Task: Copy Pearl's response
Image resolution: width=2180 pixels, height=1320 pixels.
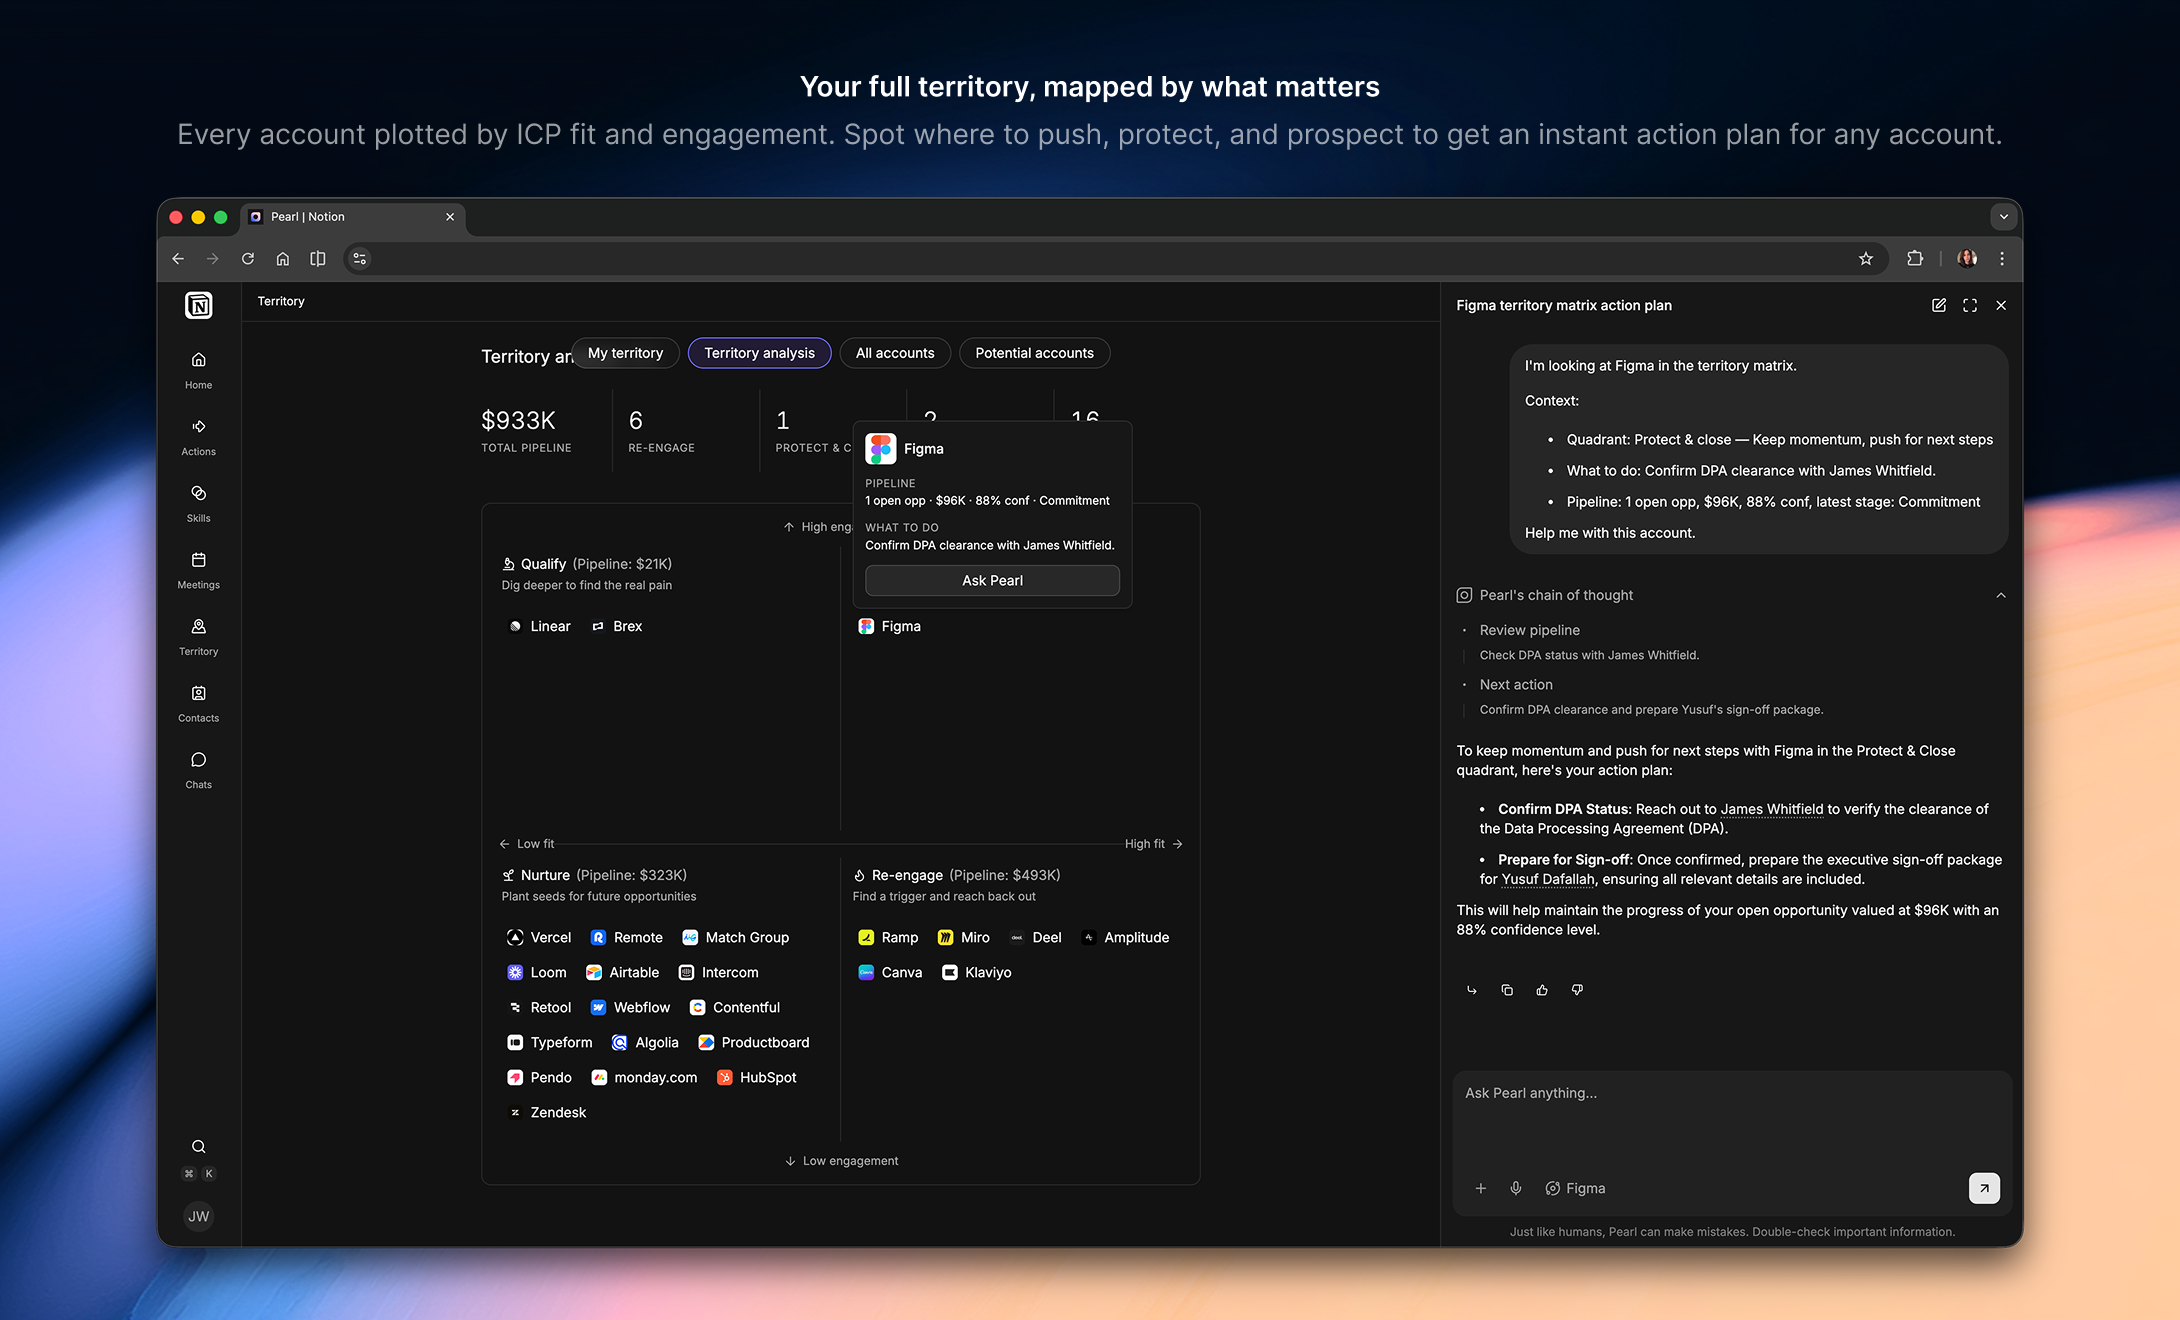Action: (1507, 990)
